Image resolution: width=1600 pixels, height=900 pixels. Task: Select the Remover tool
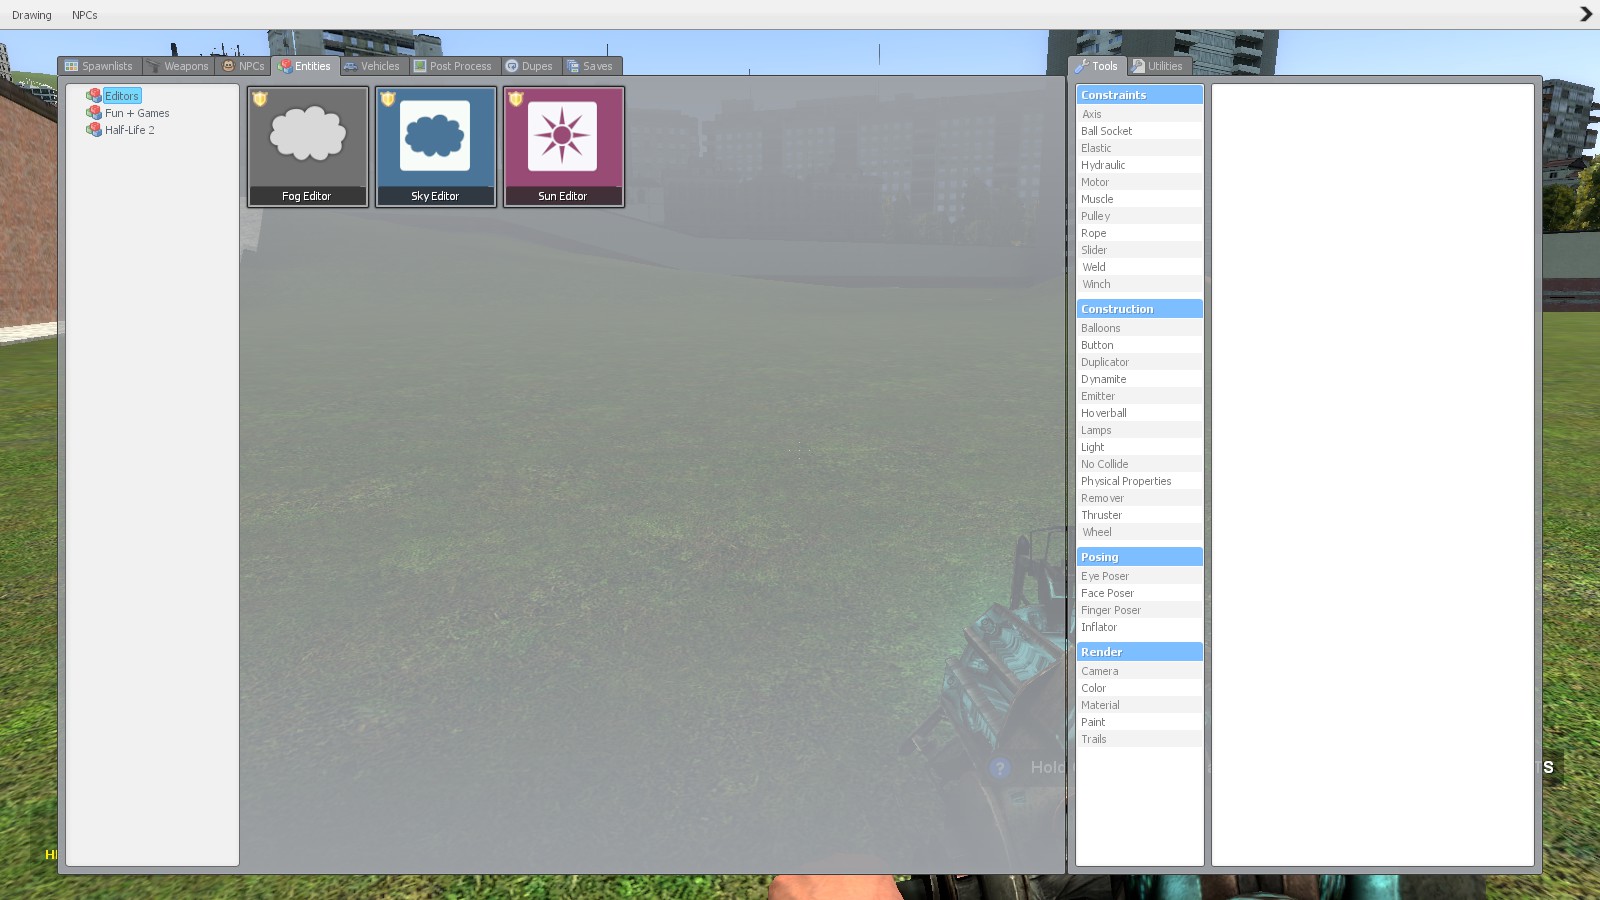(1139, 498)
